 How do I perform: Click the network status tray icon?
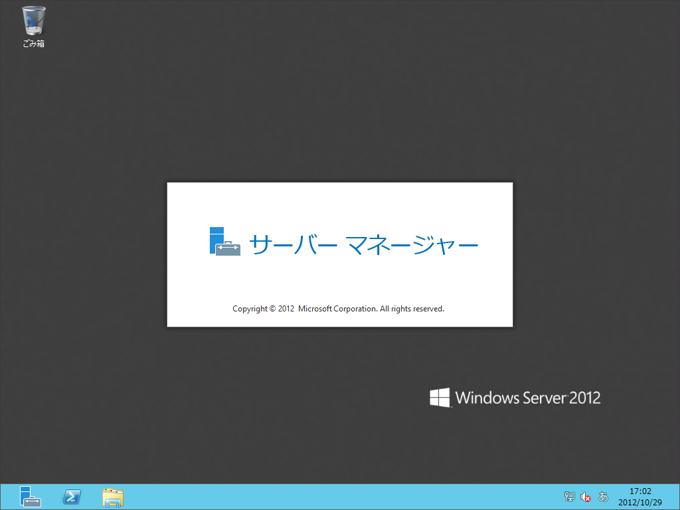point(569,497)
